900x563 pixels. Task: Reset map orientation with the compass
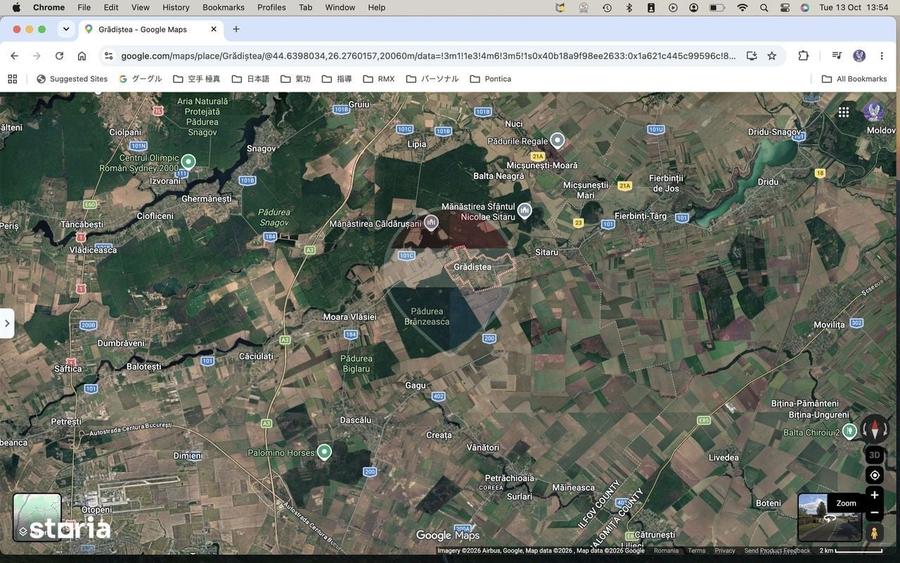(x=874, y=429)
